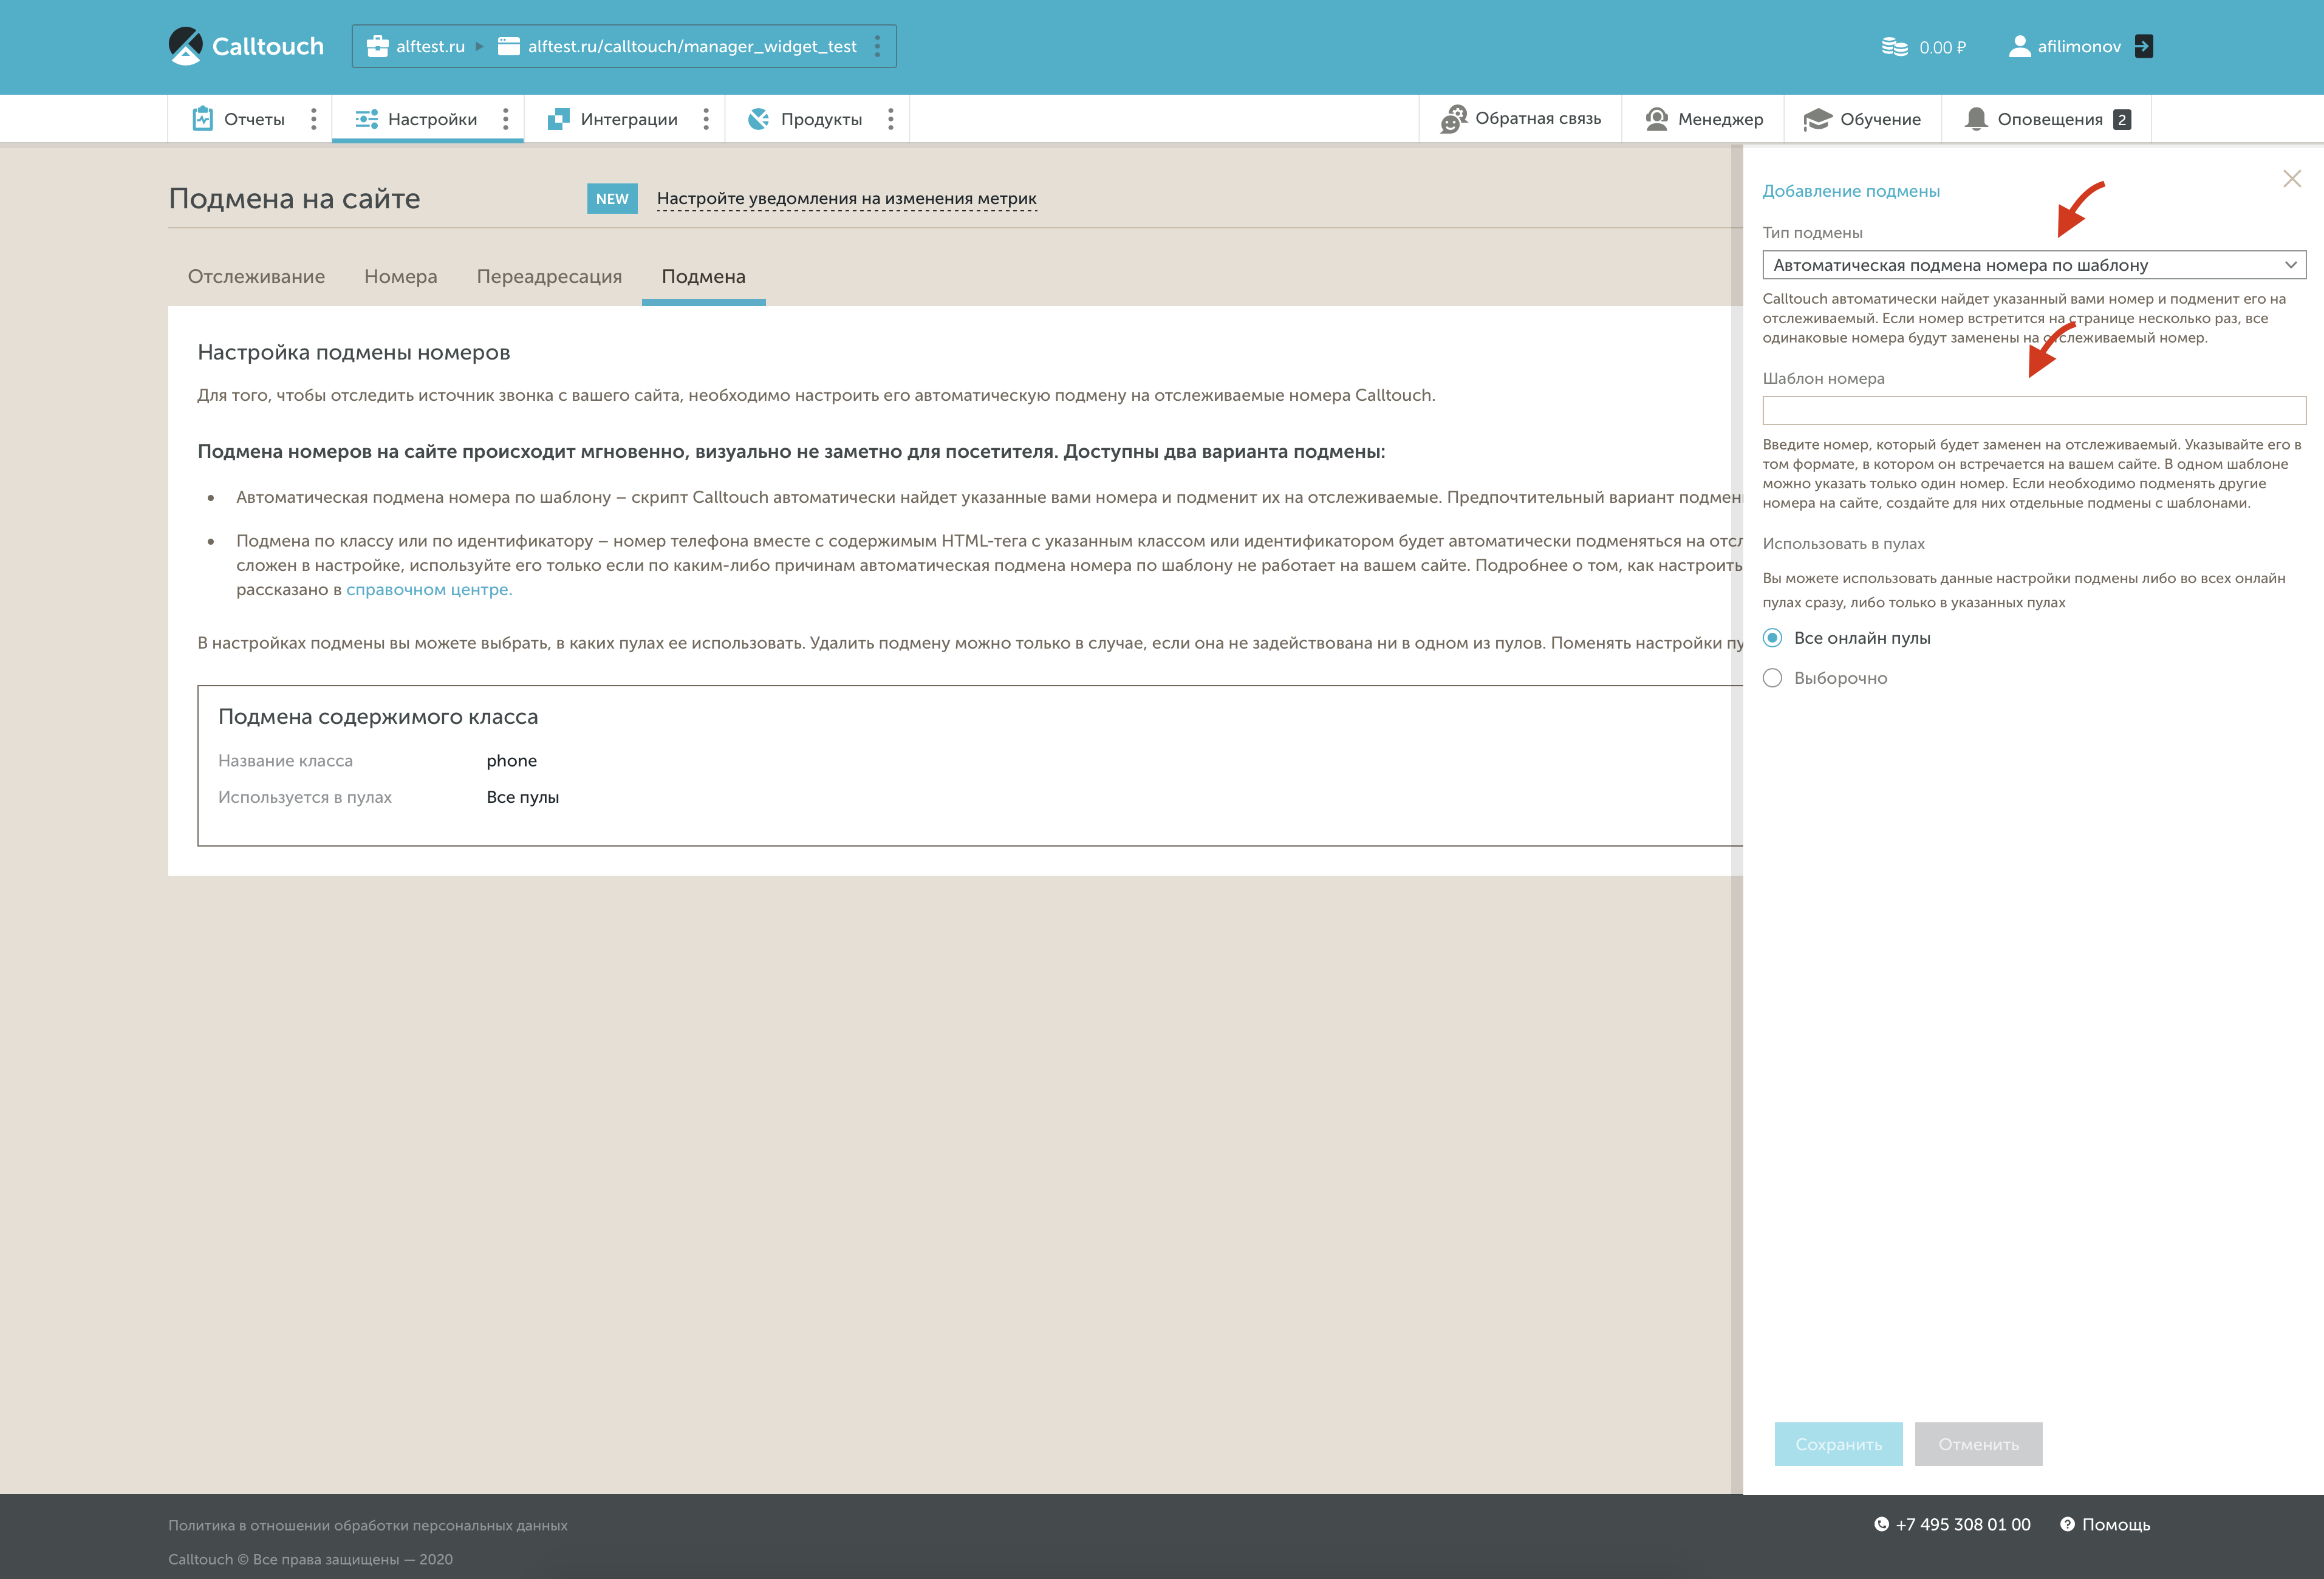Open the personal data processing policy link

(368, 1525)
